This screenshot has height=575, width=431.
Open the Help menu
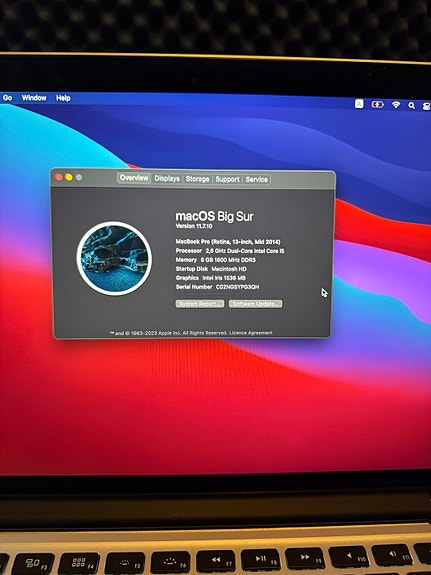[63, 98]
